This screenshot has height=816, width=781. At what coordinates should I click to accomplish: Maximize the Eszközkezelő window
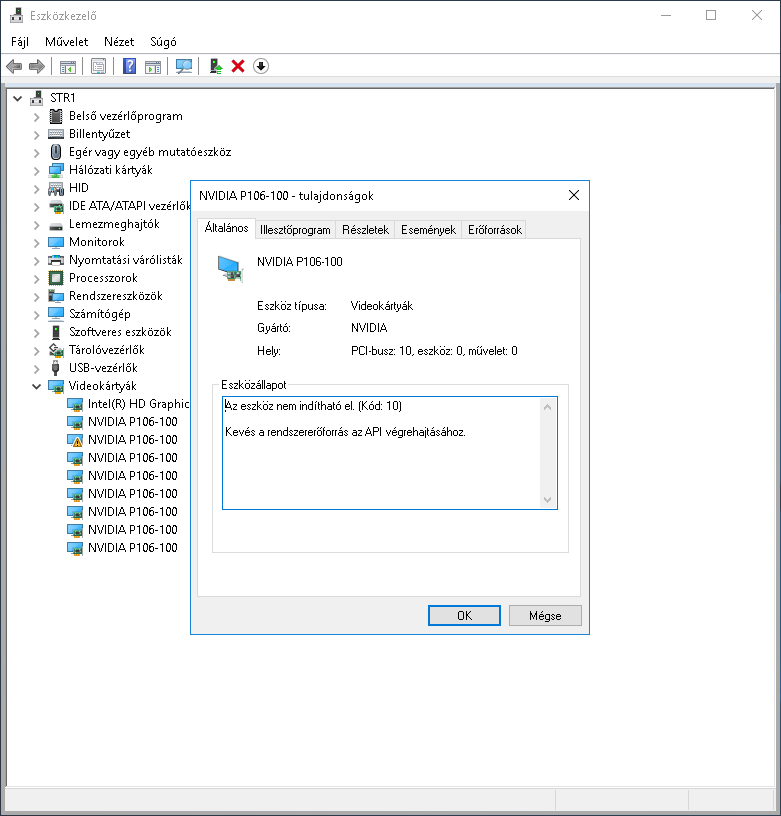pyautogui.click(x=711, y=16)
